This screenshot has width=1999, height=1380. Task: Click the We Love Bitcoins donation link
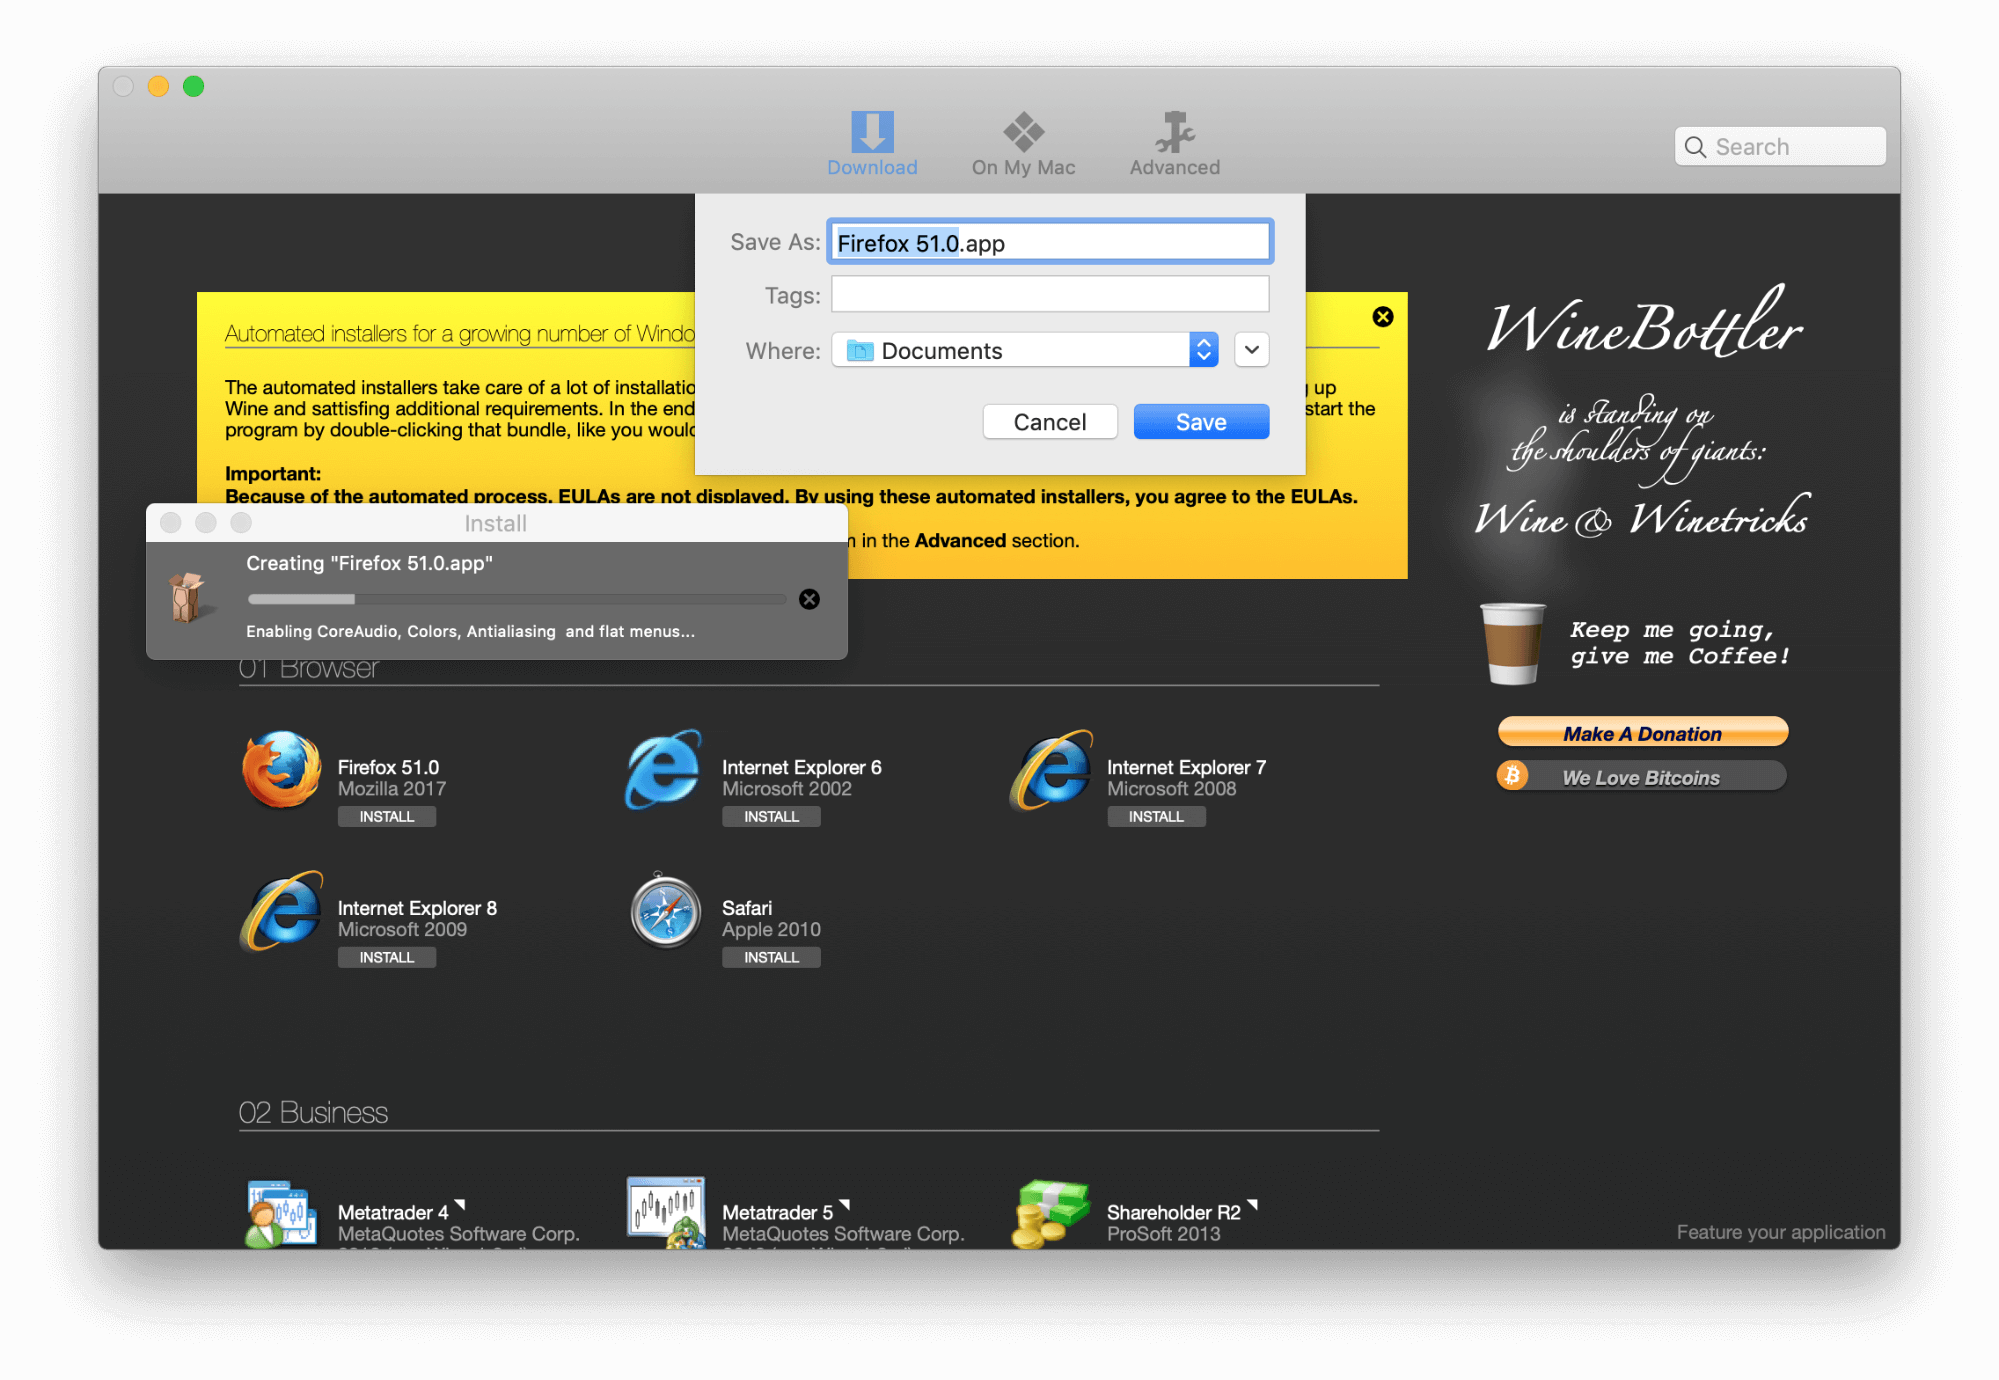point(1641,780)
